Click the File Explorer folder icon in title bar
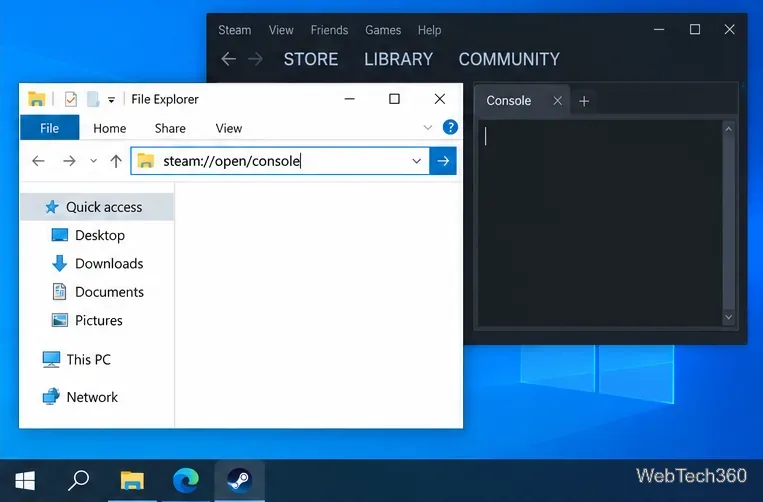This screenshot has height=502, width=763. coord(36,99)
